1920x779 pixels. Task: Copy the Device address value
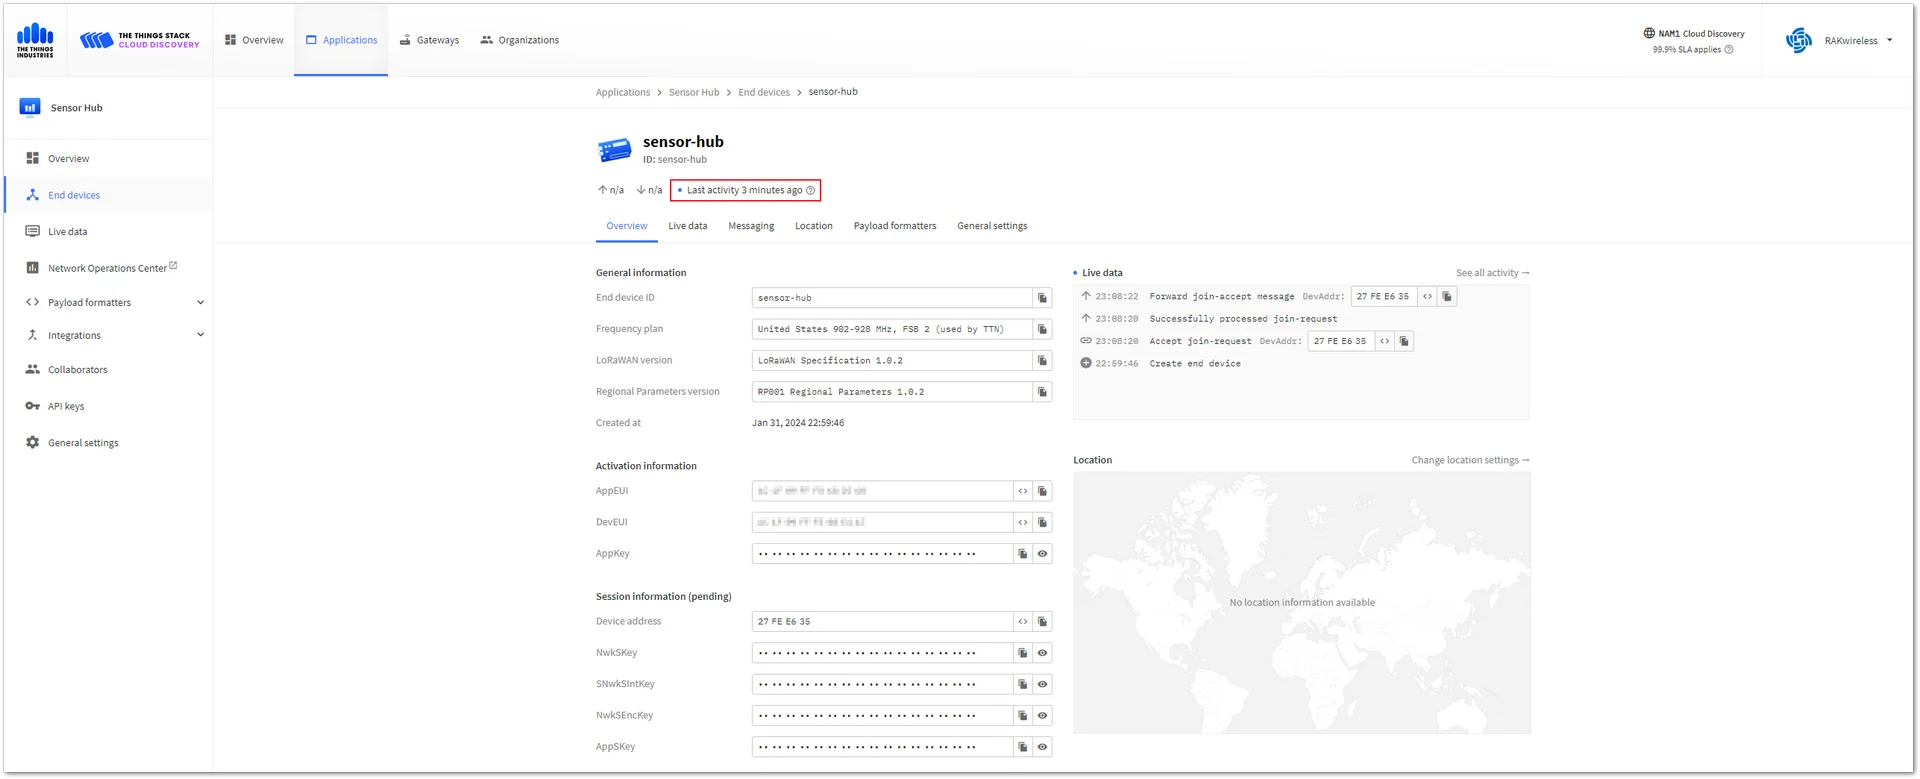click(x=1042, y=622)
